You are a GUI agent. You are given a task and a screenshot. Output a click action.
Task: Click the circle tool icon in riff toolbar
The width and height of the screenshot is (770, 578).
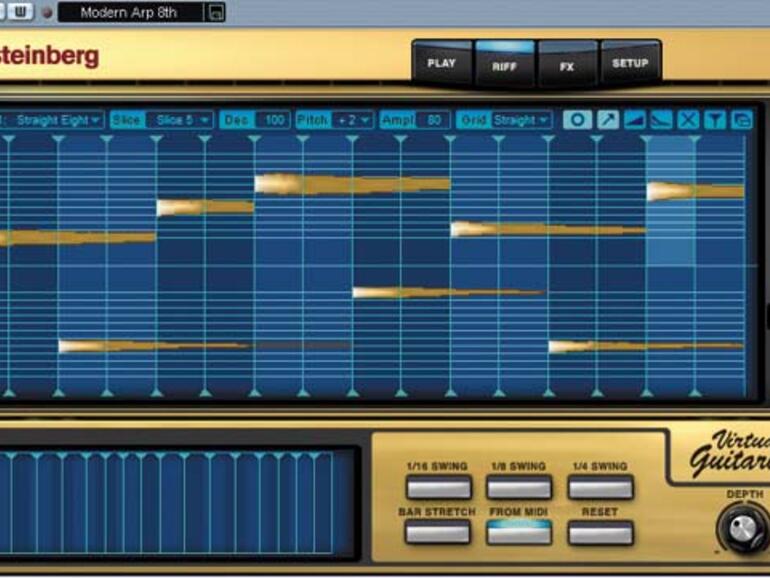click(x=577, y=120)
